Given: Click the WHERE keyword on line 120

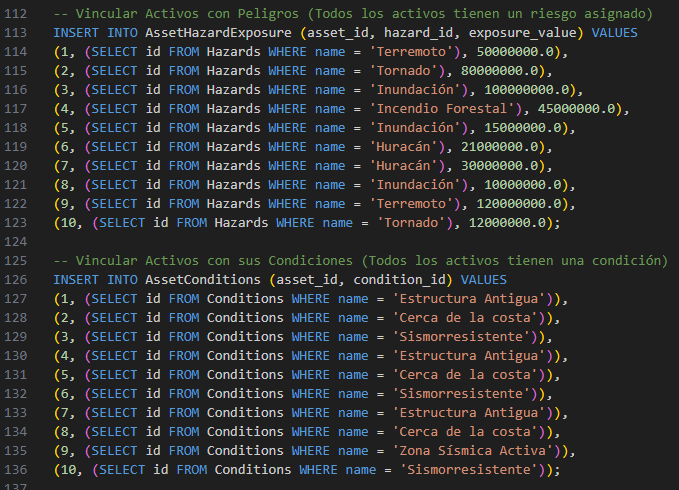Looking at the screenshot, I should click(287, 166).
